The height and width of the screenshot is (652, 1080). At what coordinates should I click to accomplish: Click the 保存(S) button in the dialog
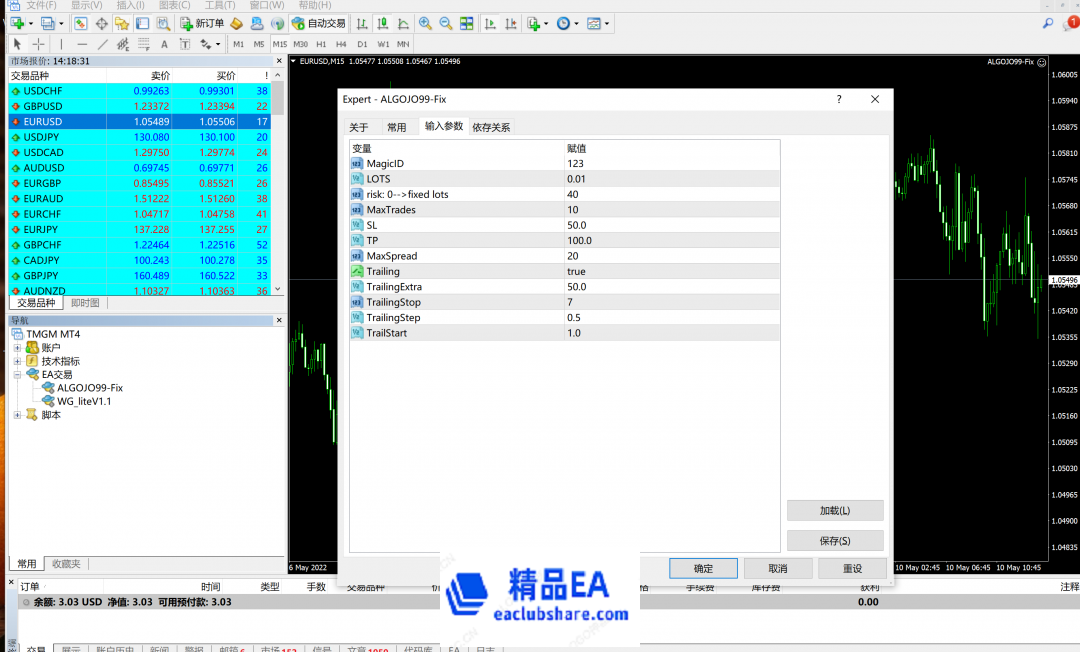835,540
